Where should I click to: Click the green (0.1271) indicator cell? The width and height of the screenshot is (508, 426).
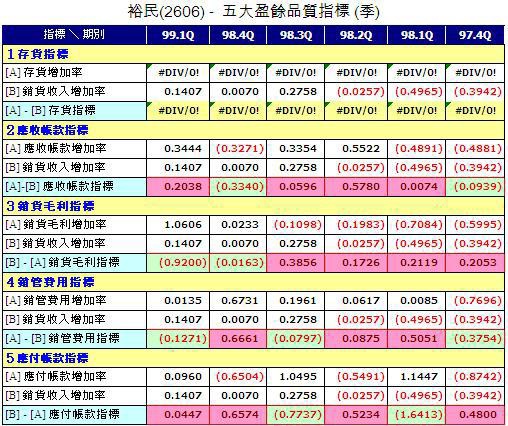click(x=178, y=339)
